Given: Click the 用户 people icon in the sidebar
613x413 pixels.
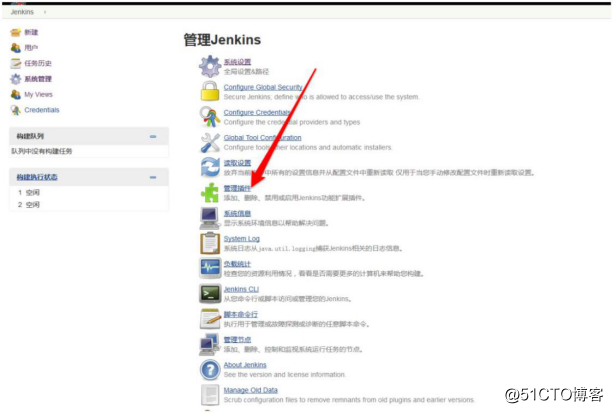Looking at the screenshot, I should 16,48.
